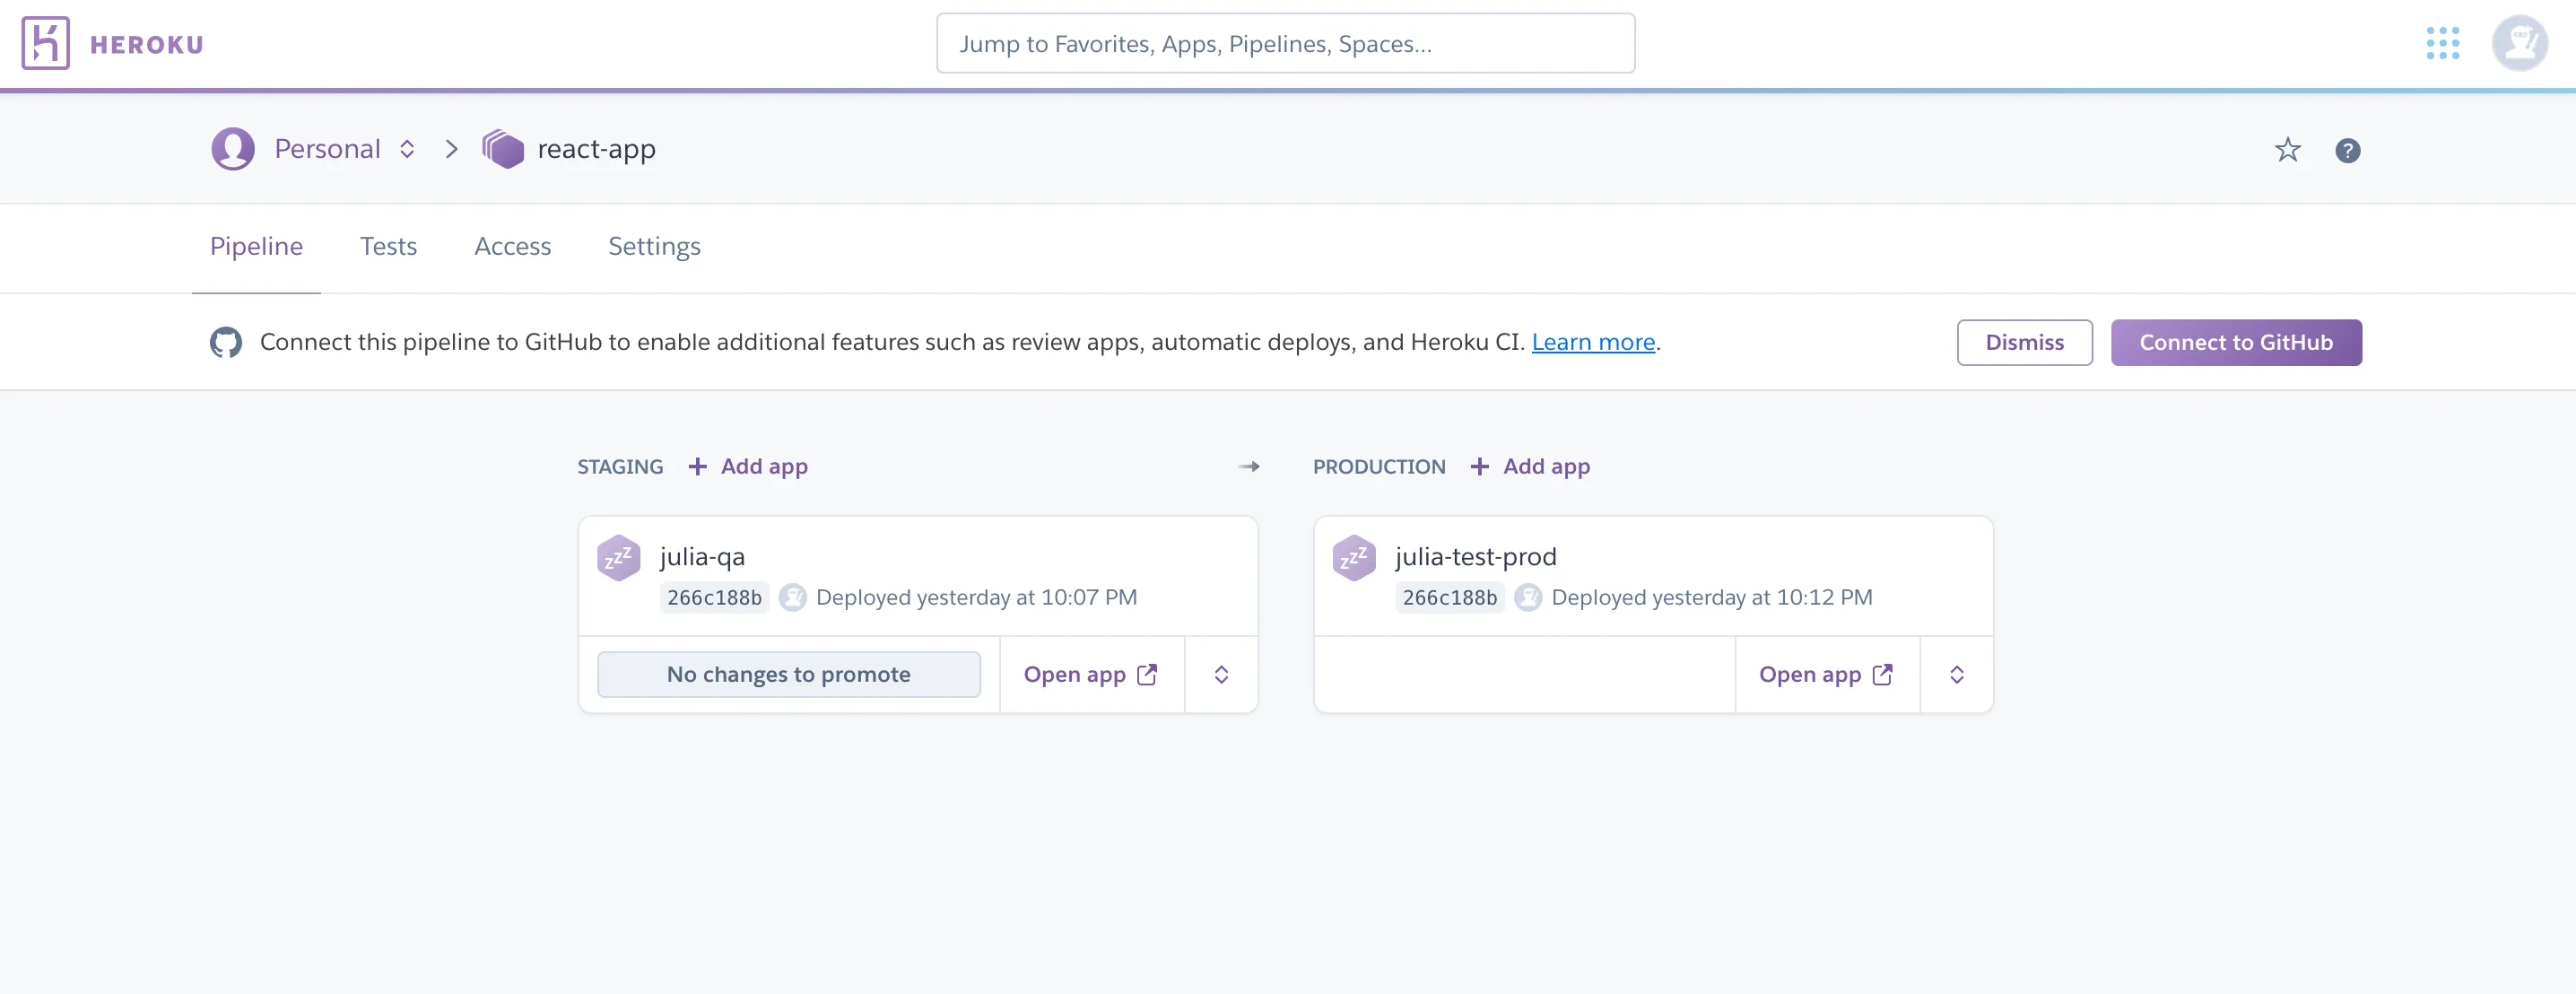
Task: Open app for julia-qa
Action: 1091,674
